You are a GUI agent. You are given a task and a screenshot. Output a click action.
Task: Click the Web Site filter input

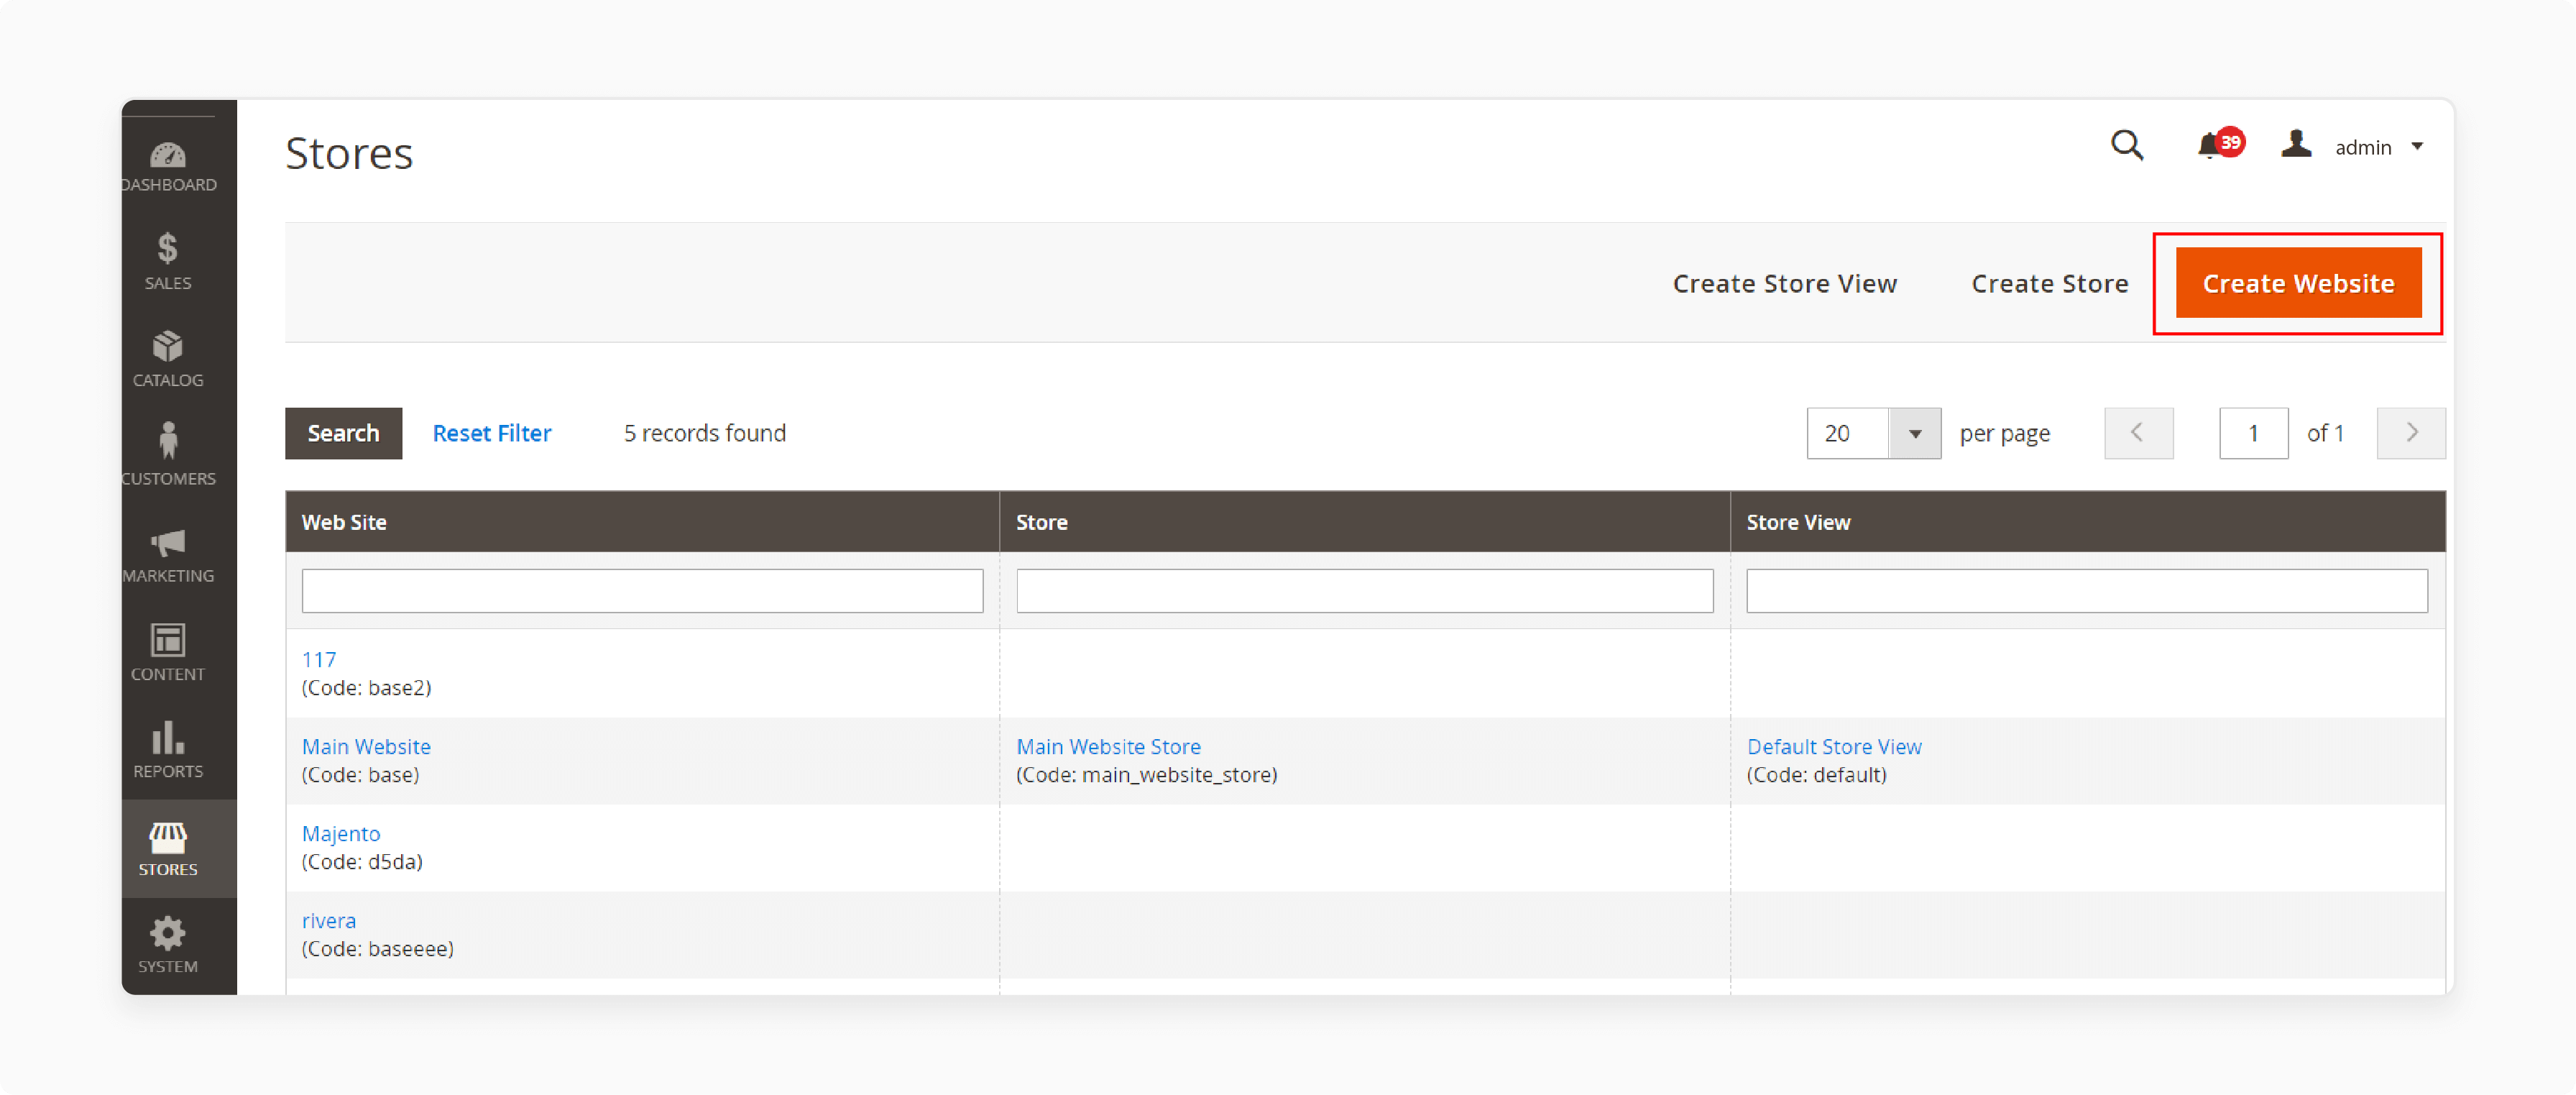pos(642,591)
